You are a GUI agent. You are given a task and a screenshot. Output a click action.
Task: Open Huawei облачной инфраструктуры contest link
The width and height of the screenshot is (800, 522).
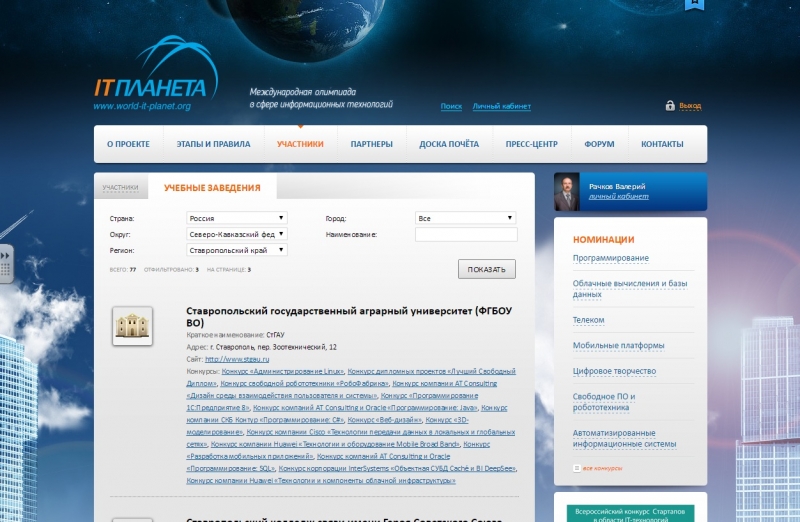[321, 481]
